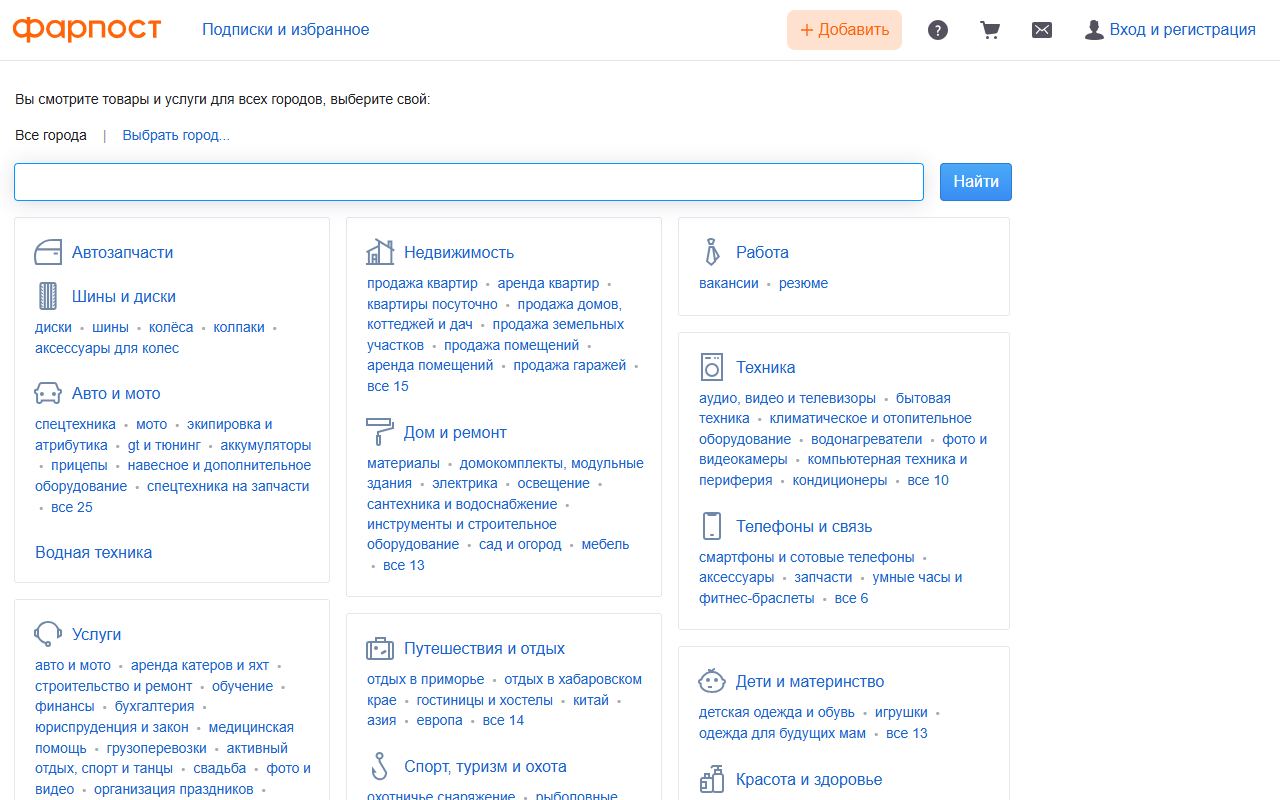This screenshot has height=800, width=1280.
Task: Click the tire icon next to Шины и диски
Action: (x=48, y=296)
